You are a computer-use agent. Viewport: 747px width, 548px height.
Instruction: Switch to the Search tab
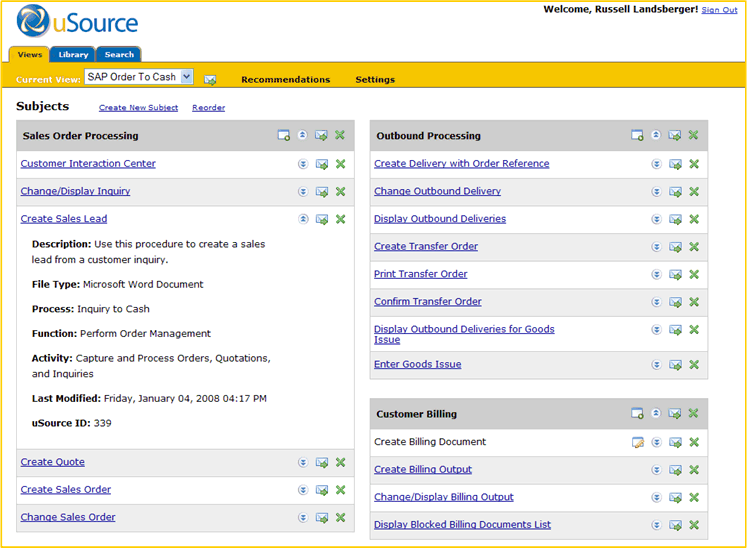coord(119,54)
